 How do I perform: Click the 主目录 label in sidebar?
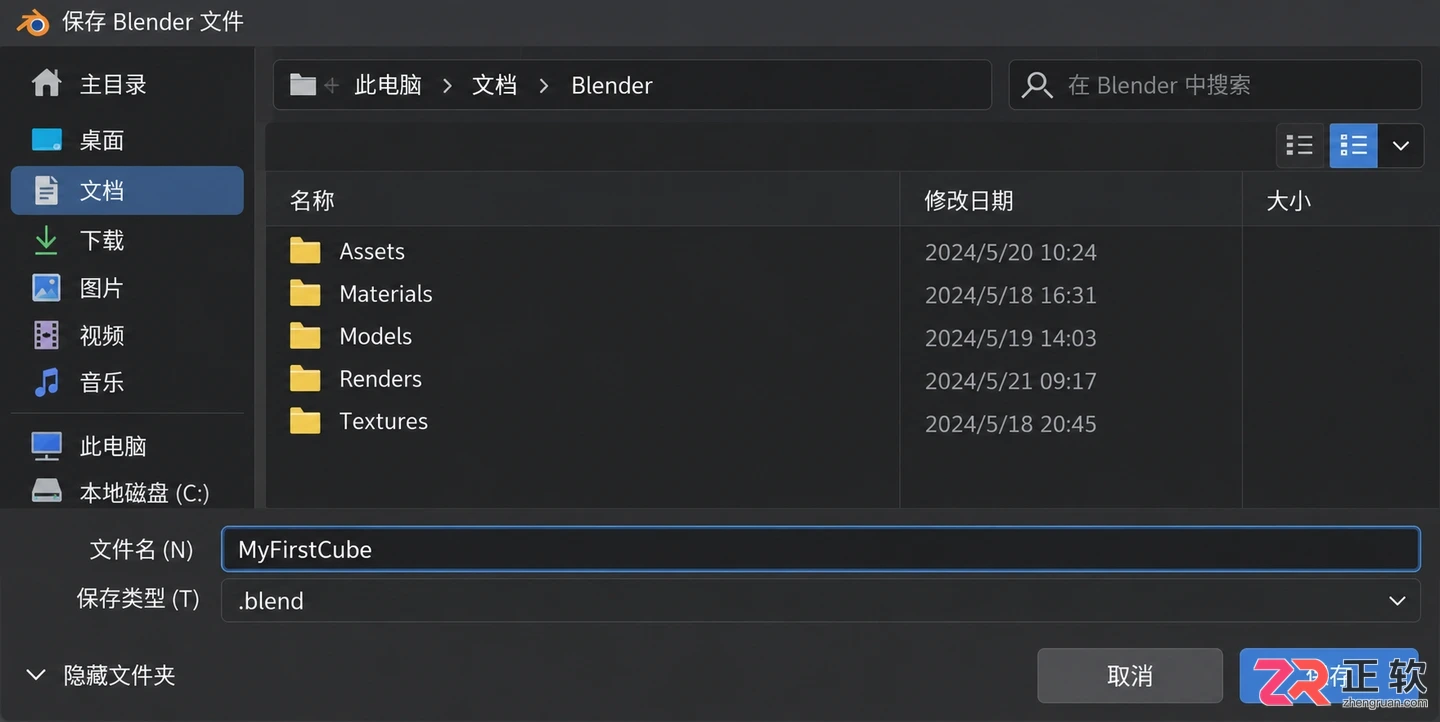[x=113, y=84]
